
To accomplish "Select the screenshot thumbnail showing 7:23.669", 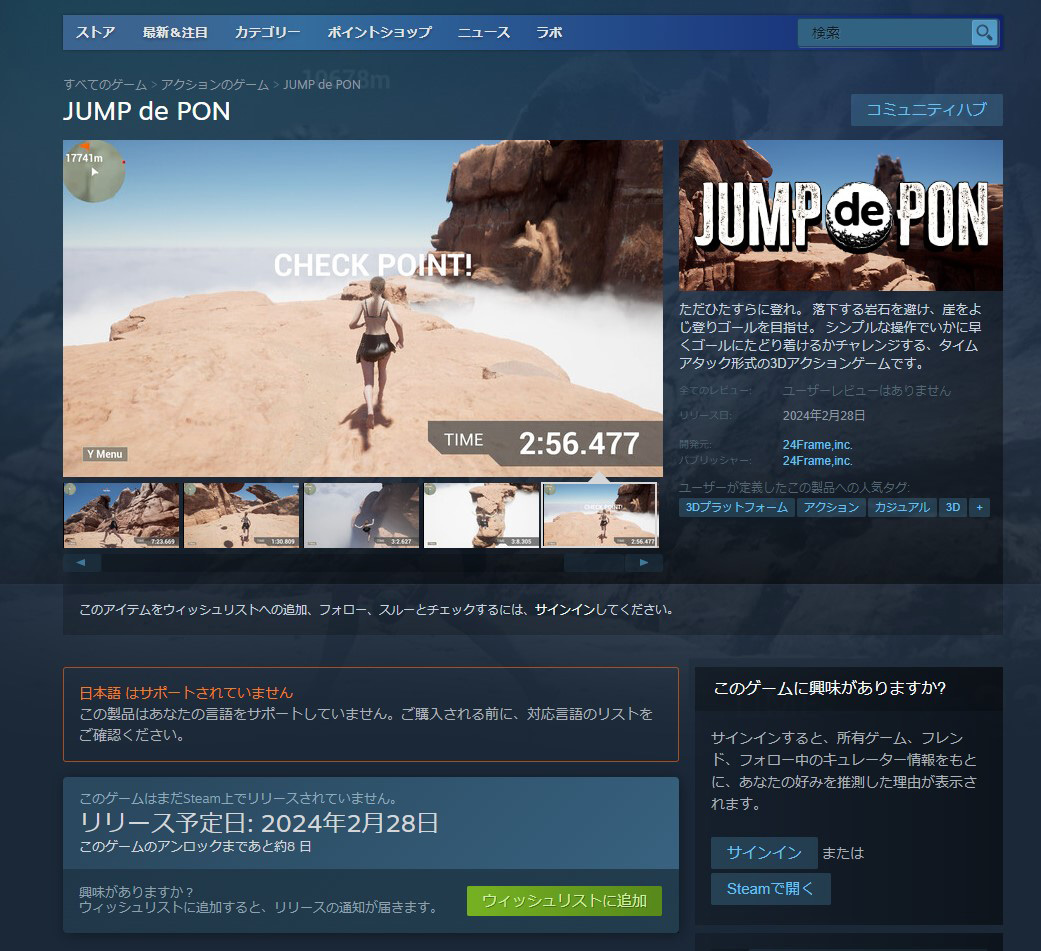I will (122, 516).
